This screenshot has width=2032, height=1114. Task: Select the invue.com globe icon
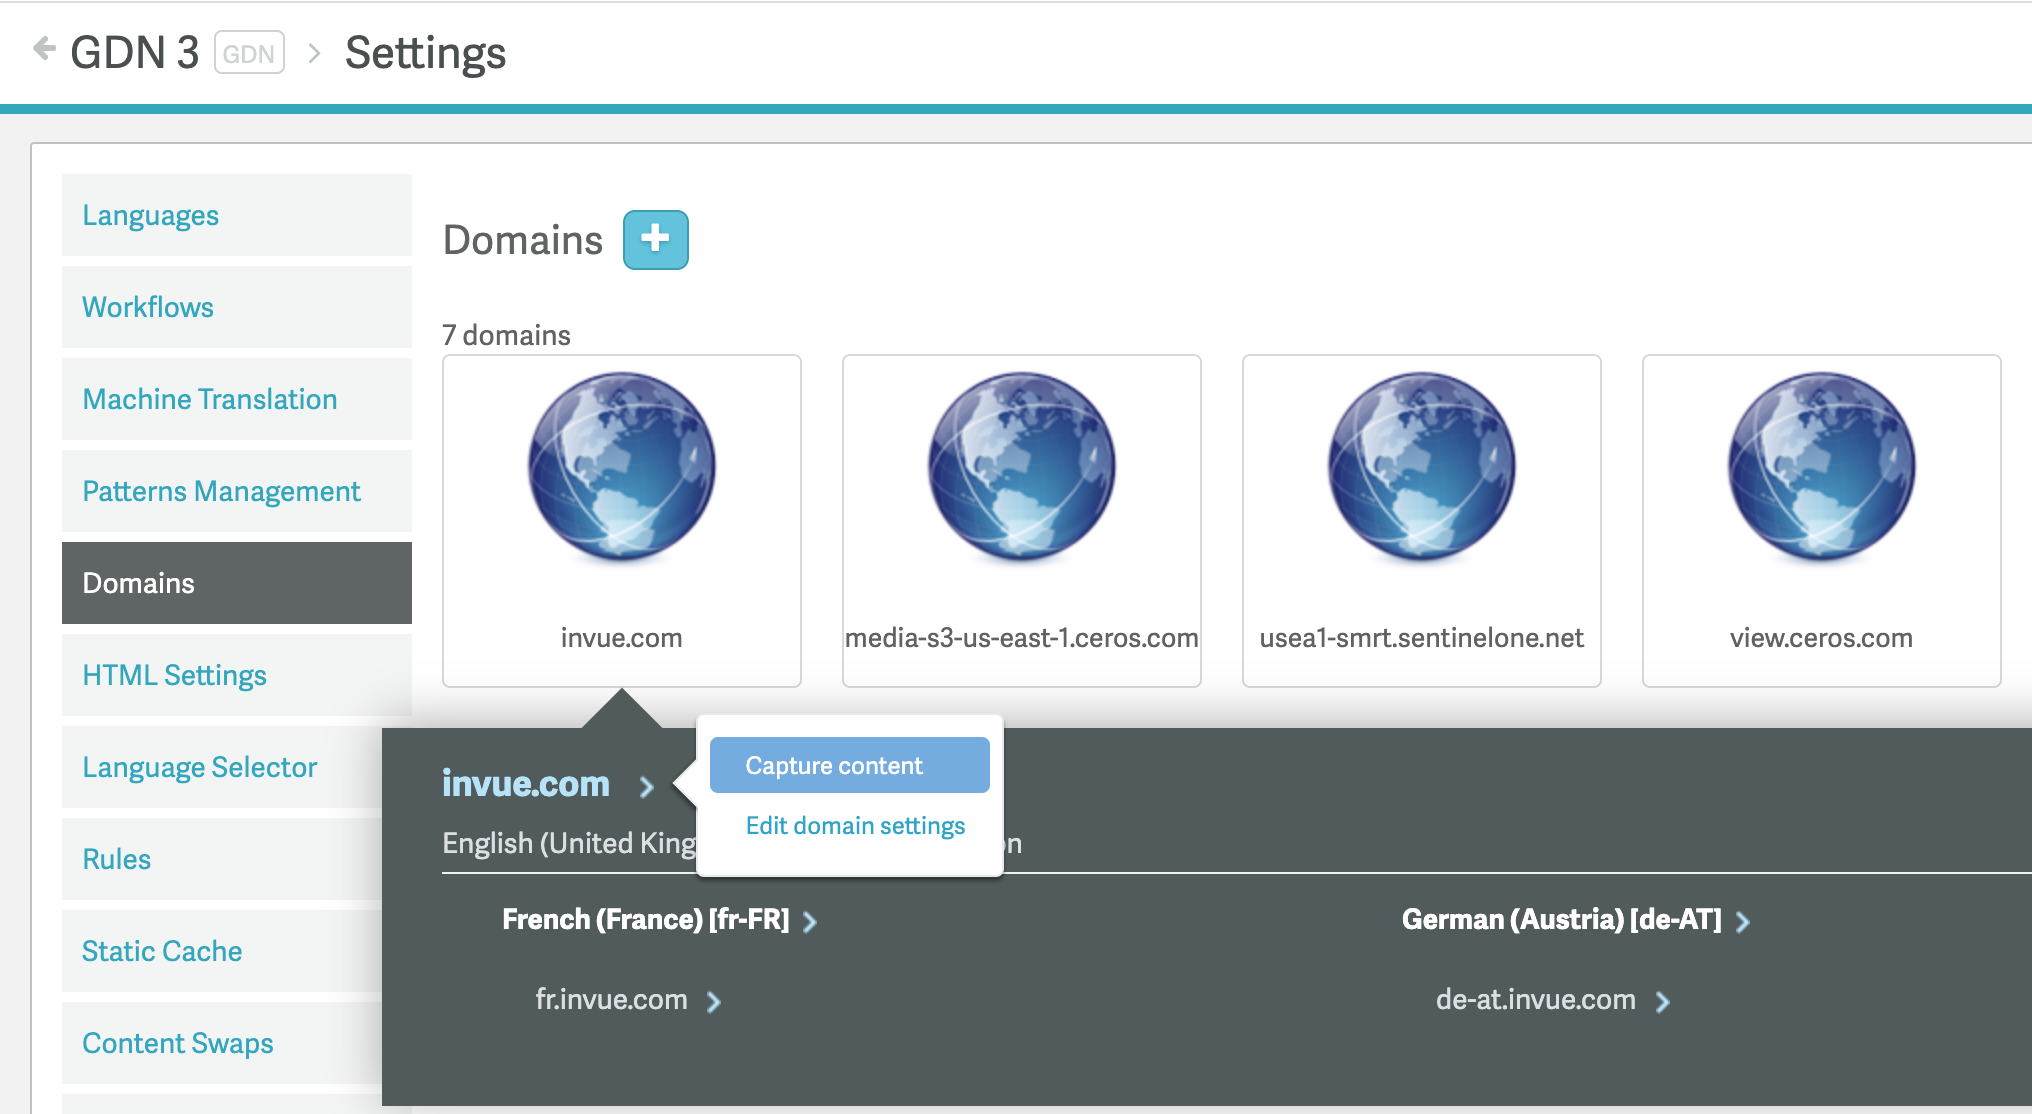pyautogui.click(x=621, y=466)
